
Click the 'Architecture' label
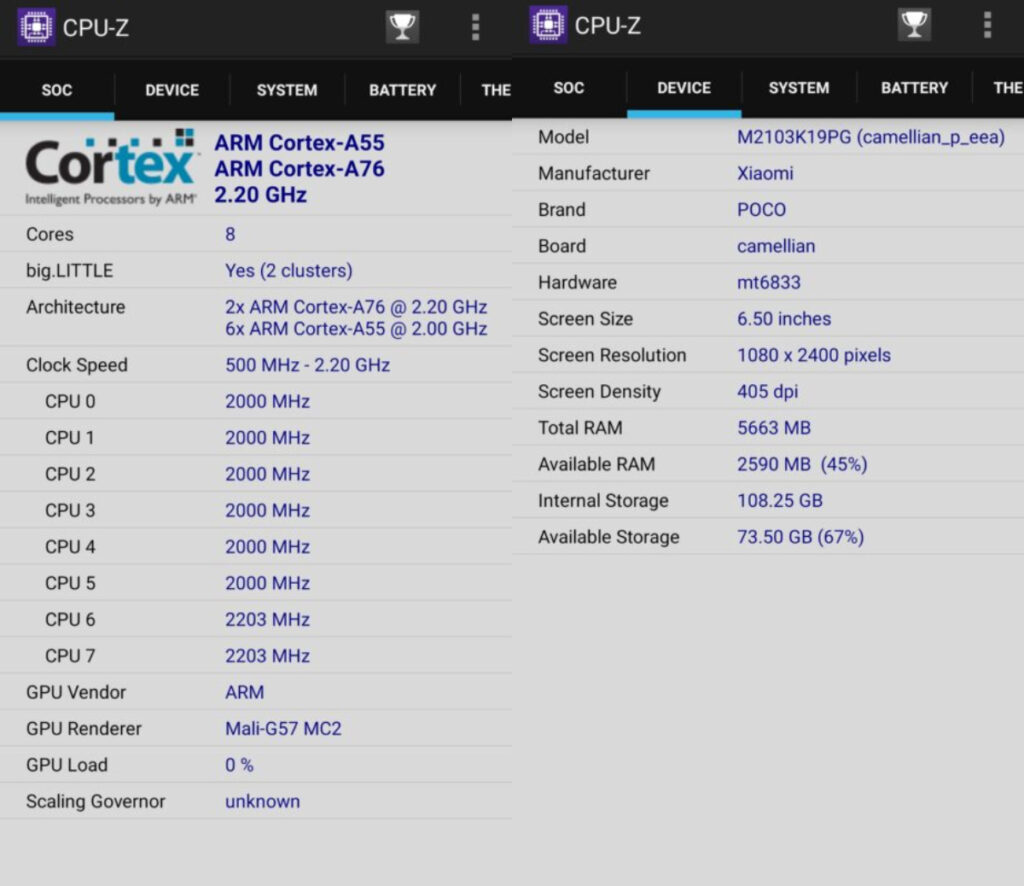tap(76, 307)
